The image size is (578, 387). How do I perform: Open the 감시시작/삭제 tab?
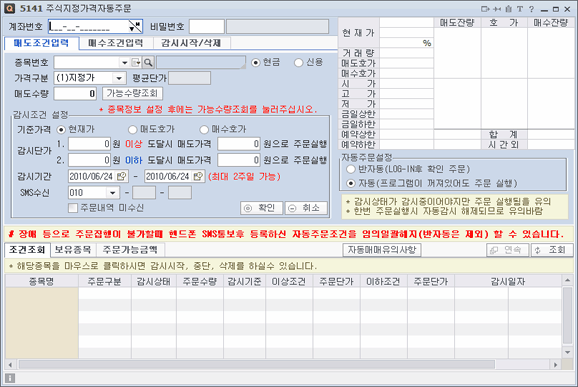click(x=191, y=43)
